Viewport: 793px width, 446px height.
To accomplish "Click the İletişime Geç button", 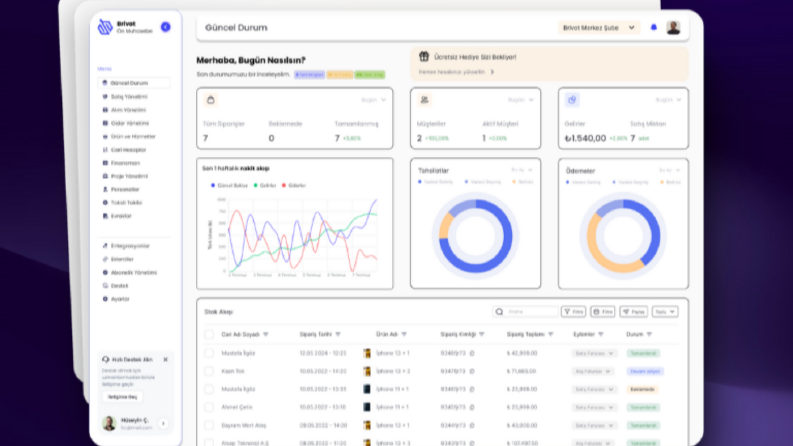I will tap(122, 397).
